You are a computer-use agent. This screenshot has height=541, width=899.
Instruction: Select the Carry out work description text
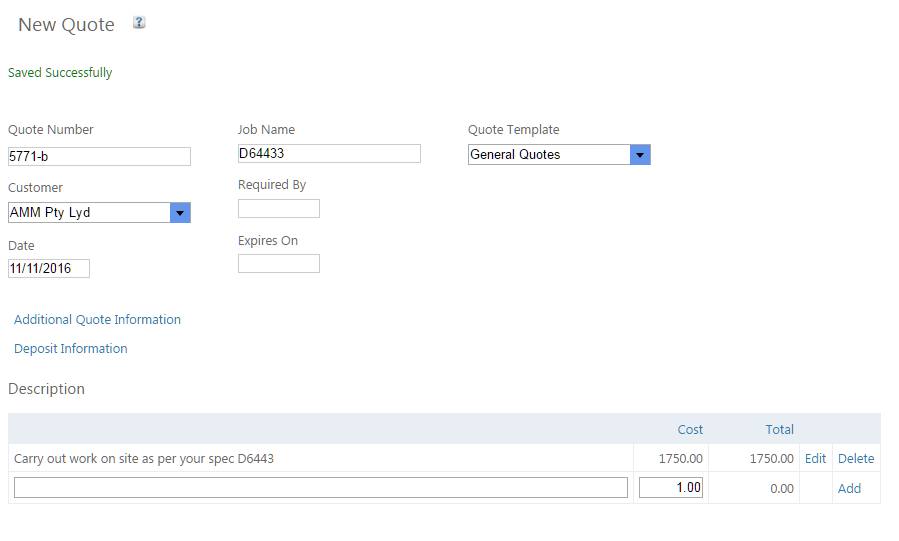(x=144, y=459)
